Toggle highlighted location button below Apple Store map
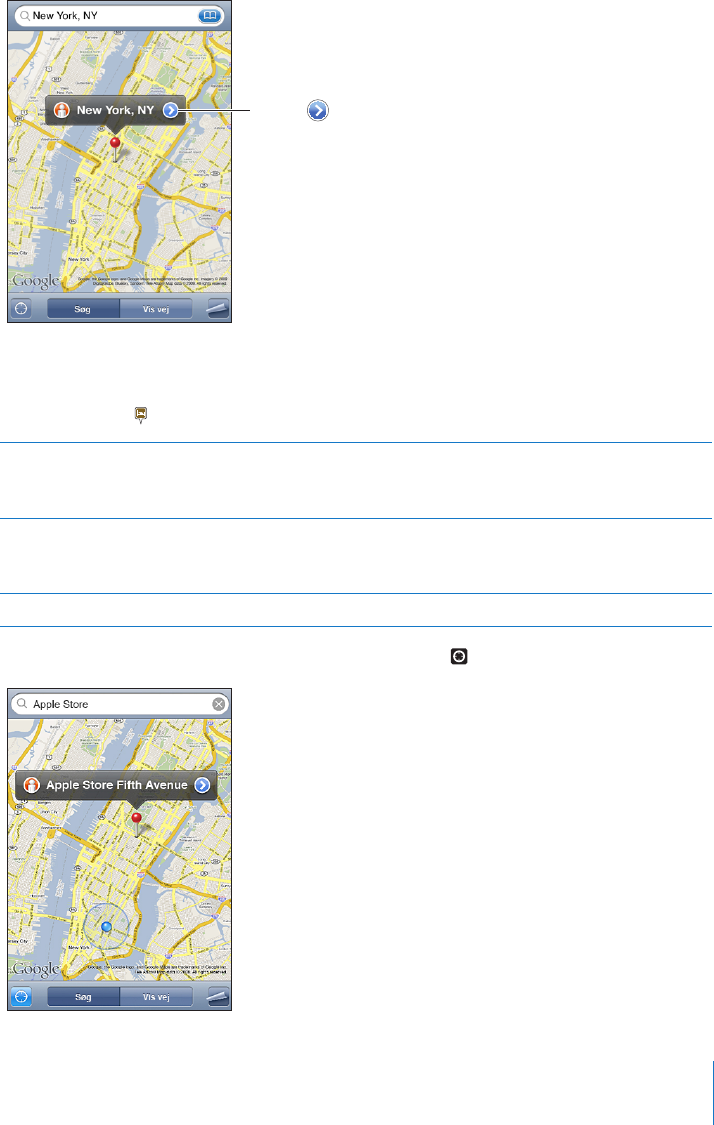 [x=22, y=997]
